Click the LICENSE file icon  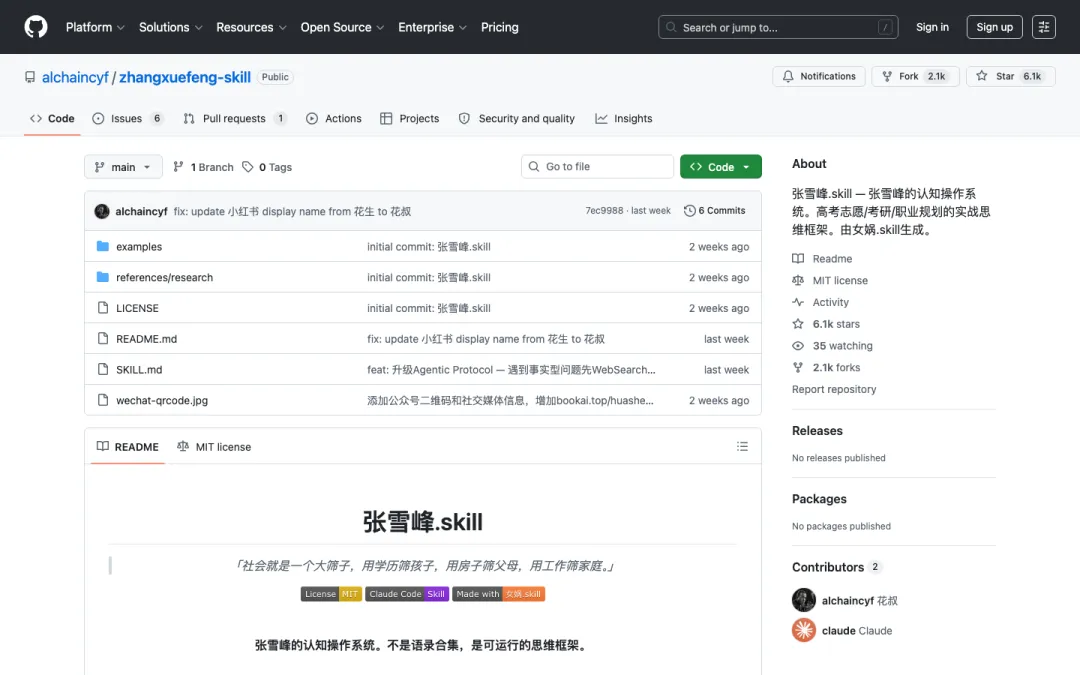(x=103, y=308)
